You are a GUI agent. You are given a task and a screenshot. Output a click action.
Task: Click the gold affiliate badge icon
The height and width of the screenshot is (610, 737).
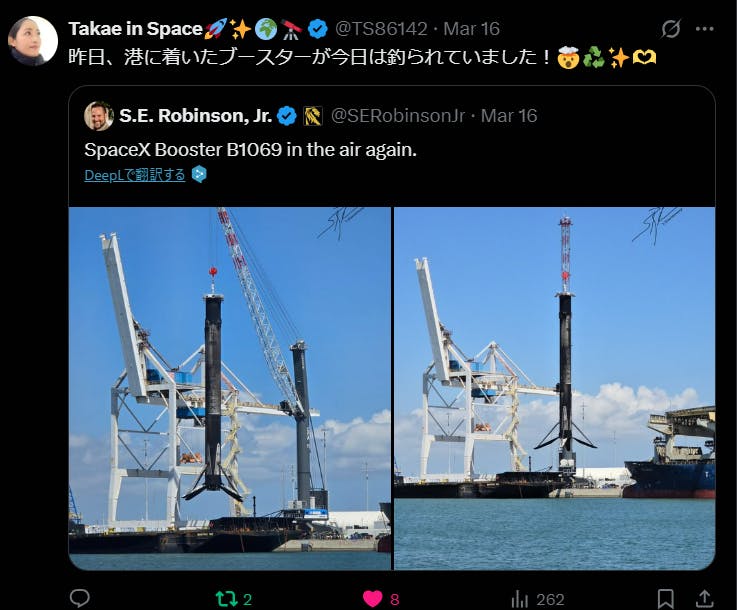coord(313,116)
